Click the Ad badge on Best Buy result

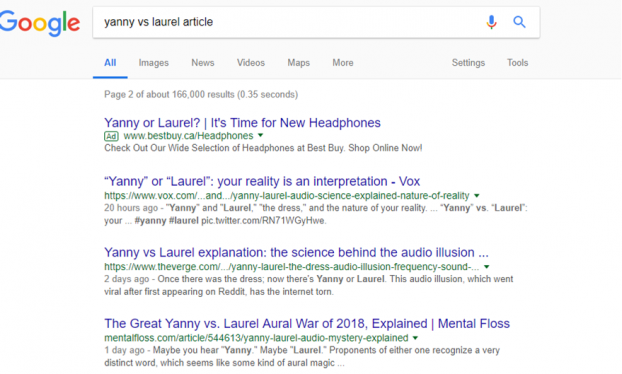click(x=111, y=136)
